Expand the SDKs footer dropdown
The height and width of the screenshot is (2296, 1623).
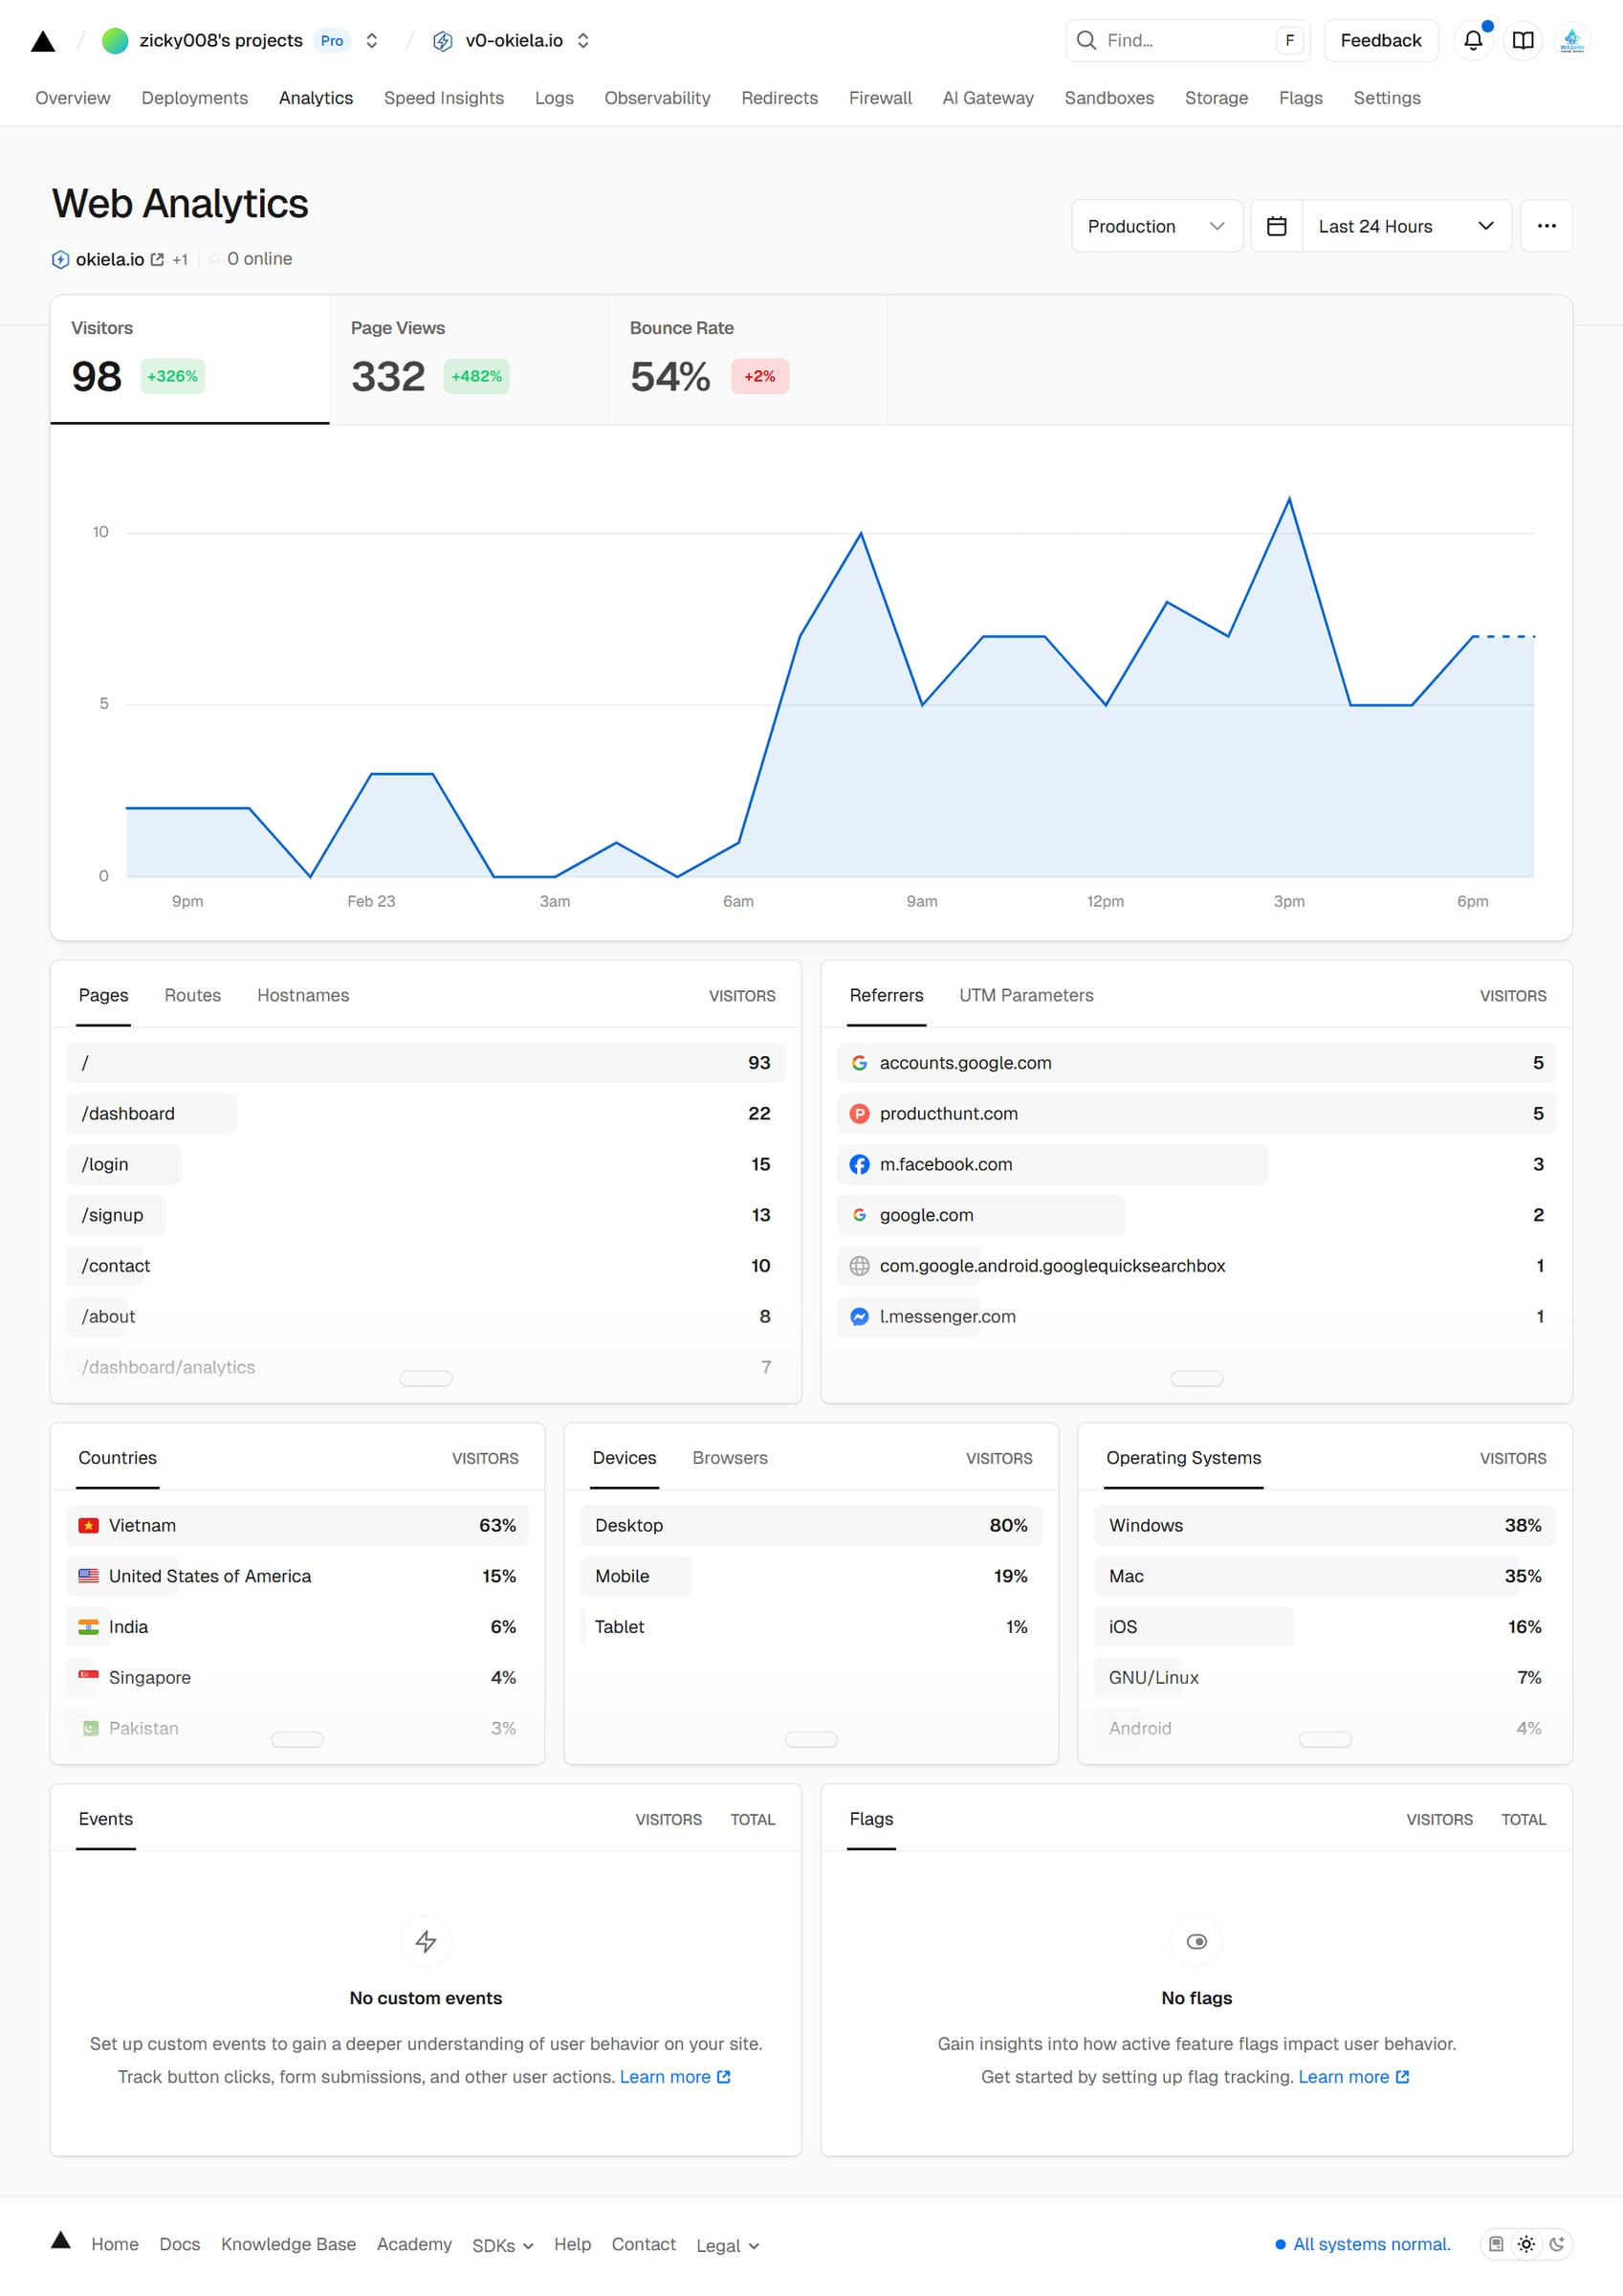point(502,2245)
